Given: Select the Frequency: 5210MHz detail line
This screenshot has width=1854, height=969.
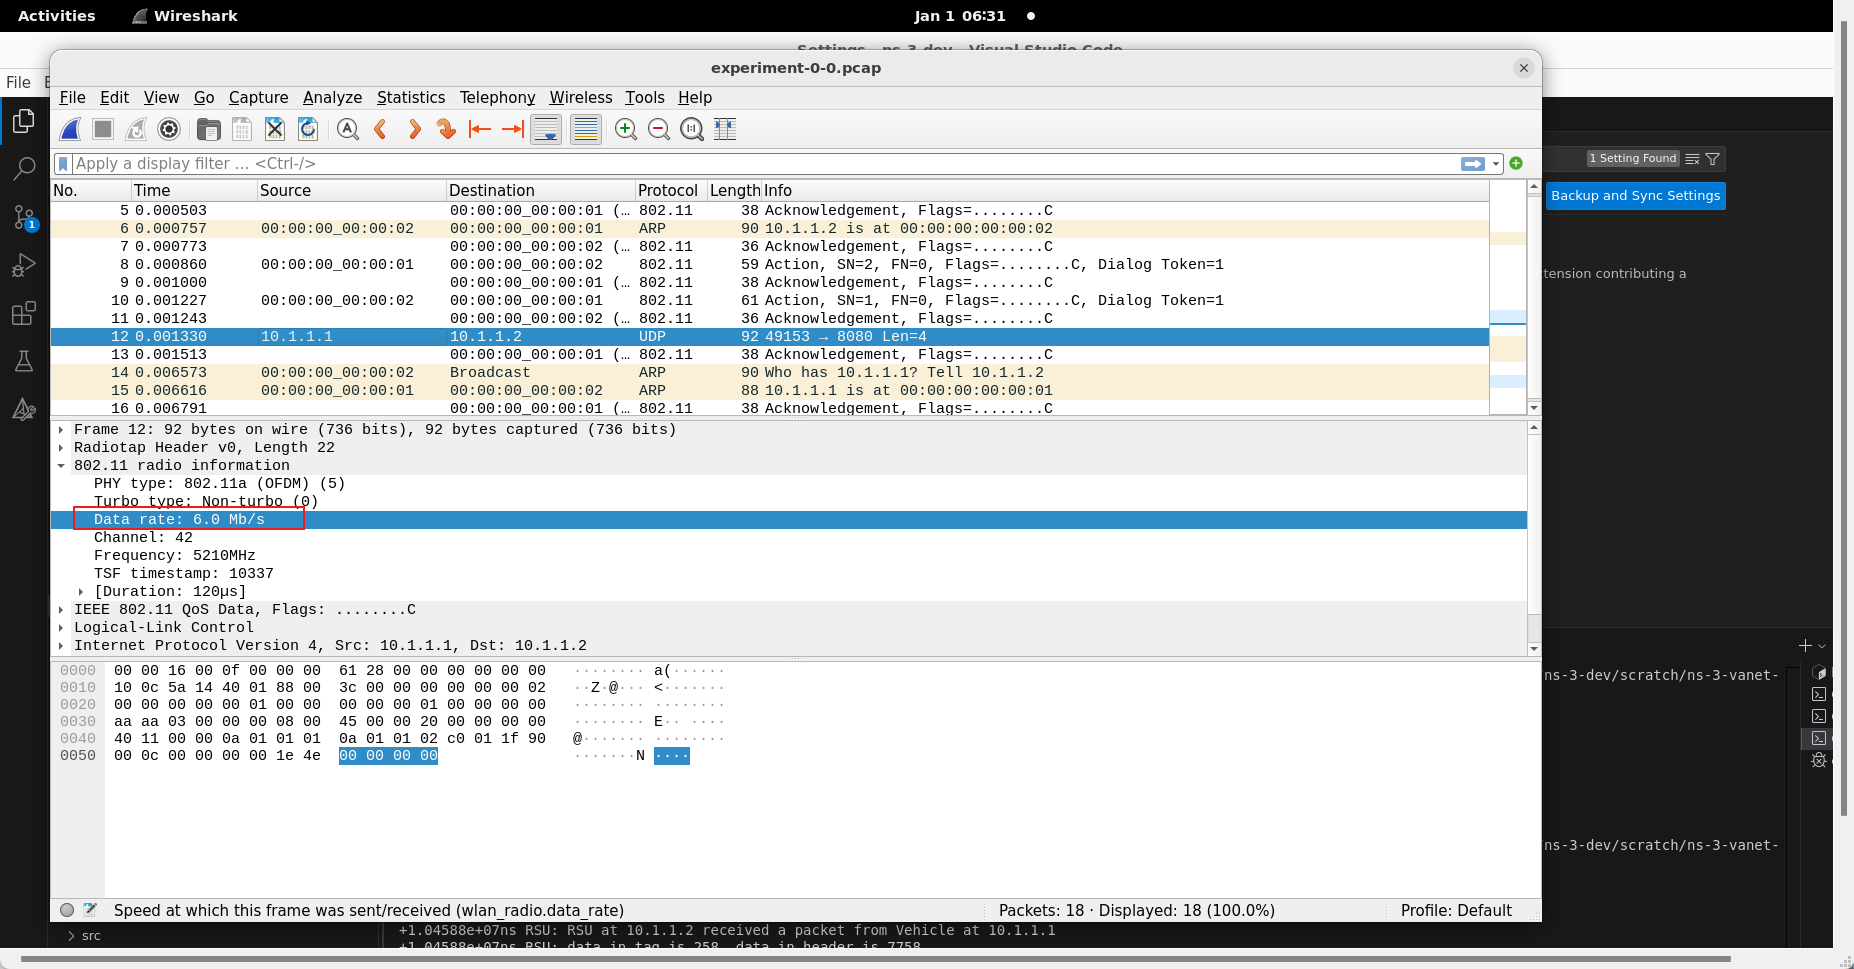Looking at the screenshot, I should click(174, 556).
